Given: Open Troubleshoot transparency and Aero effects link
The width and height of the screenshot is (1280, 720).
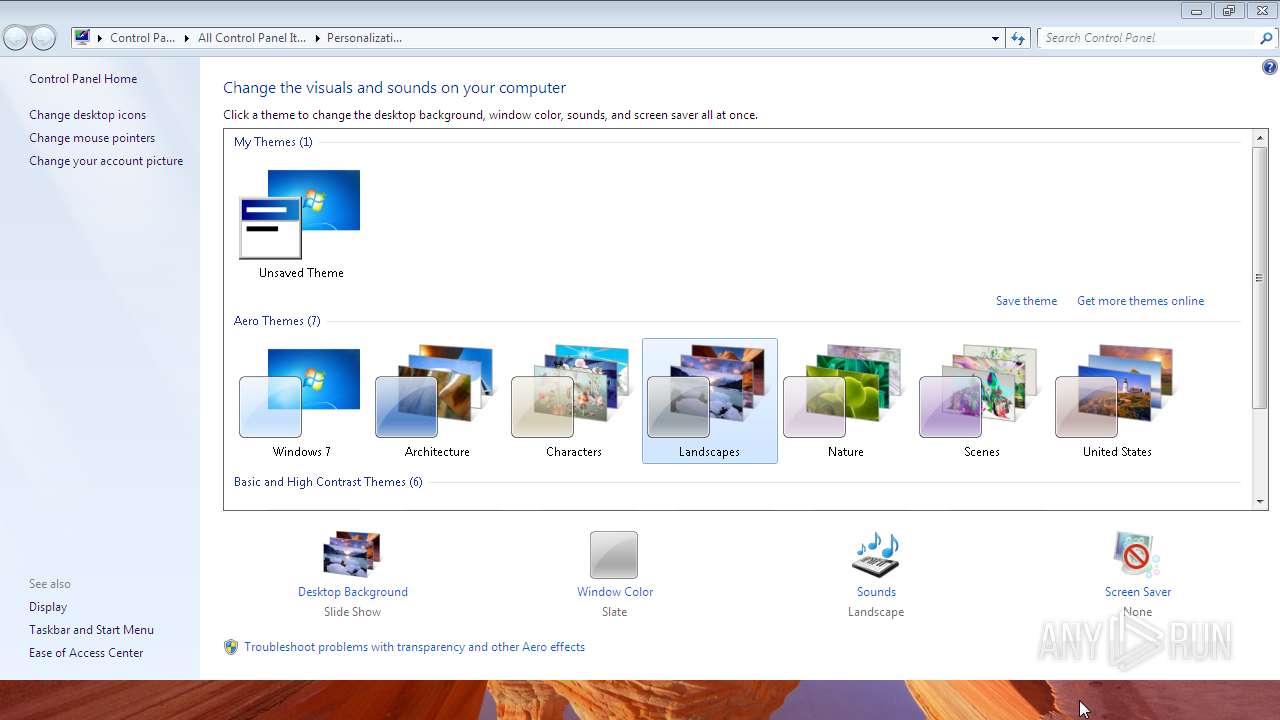Looking at the screenshot, I should 414,647.
